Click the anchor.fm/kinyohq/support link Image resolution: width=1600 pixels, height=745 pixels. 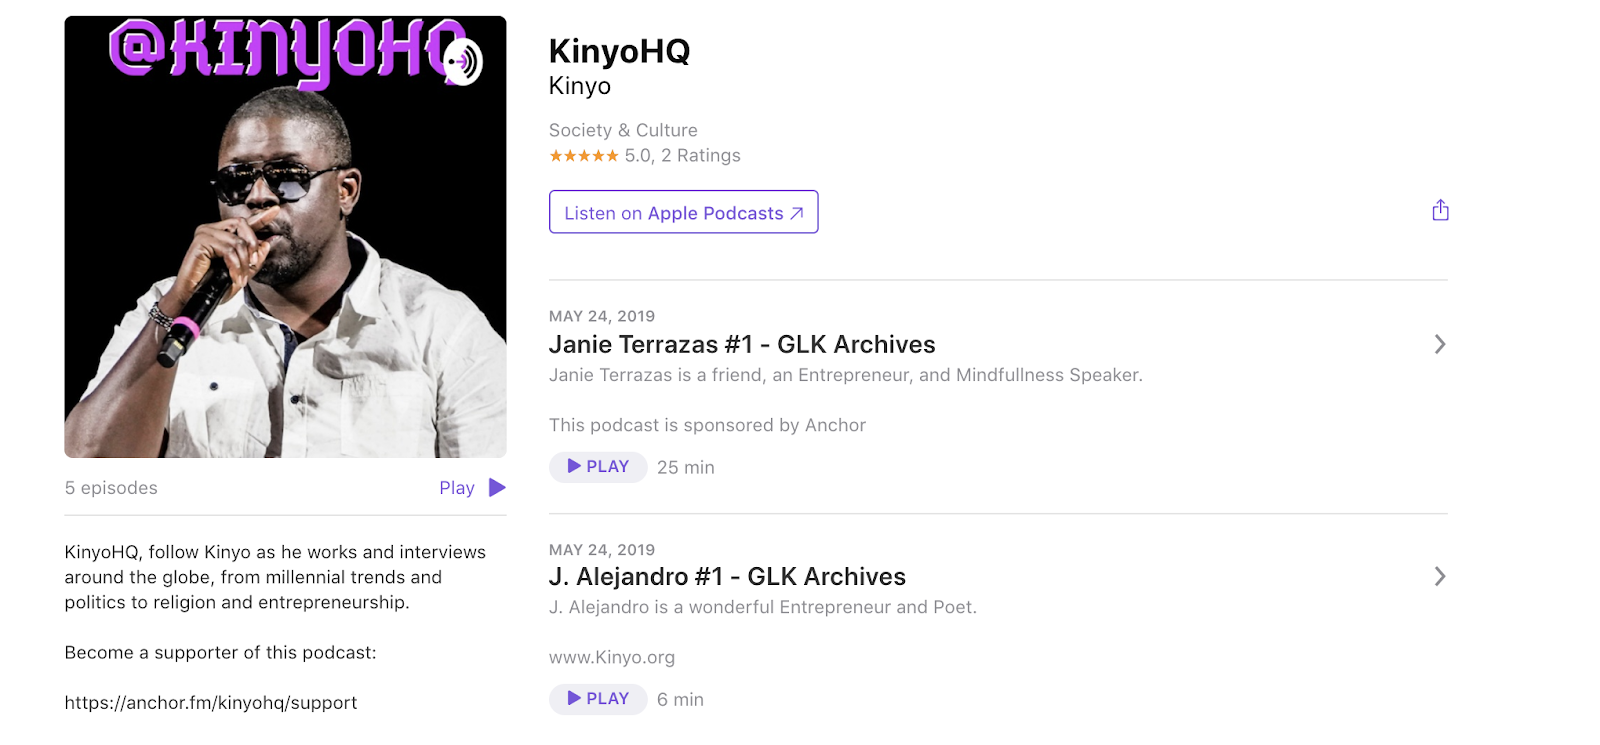(211, 702)
